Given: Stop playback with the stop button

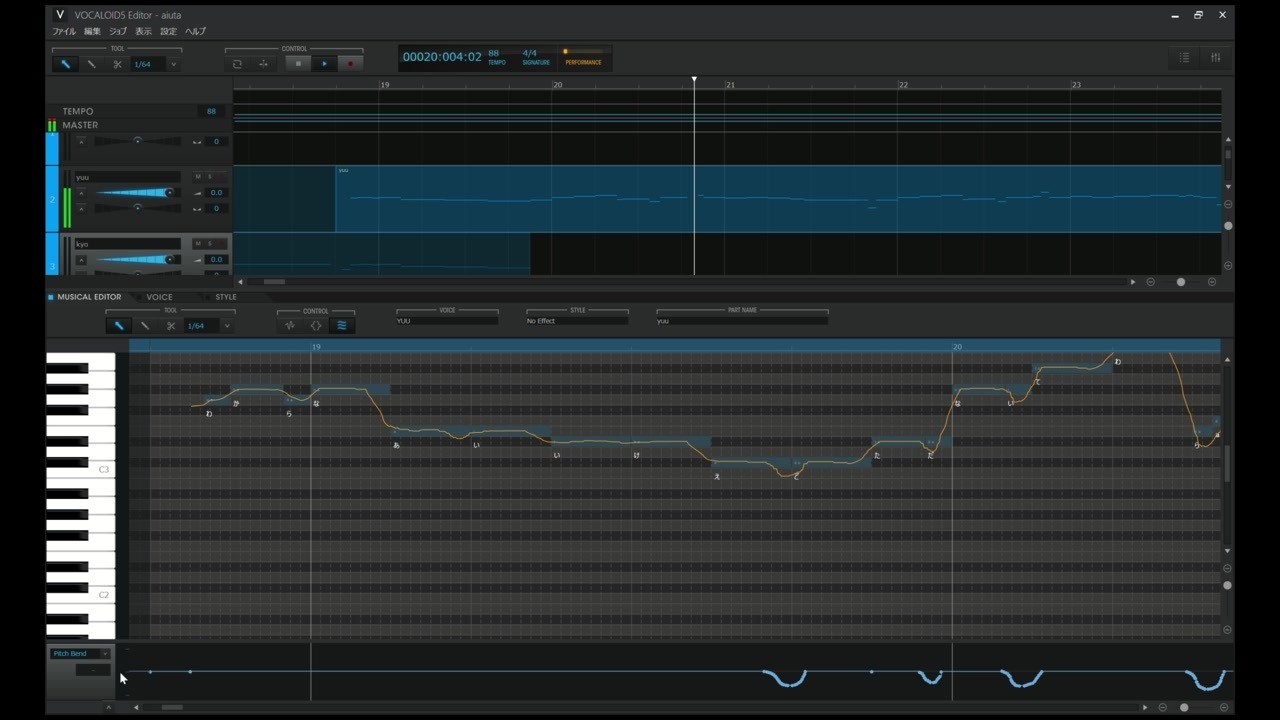Looking at the screenshot, I should [x=298, y=64].
